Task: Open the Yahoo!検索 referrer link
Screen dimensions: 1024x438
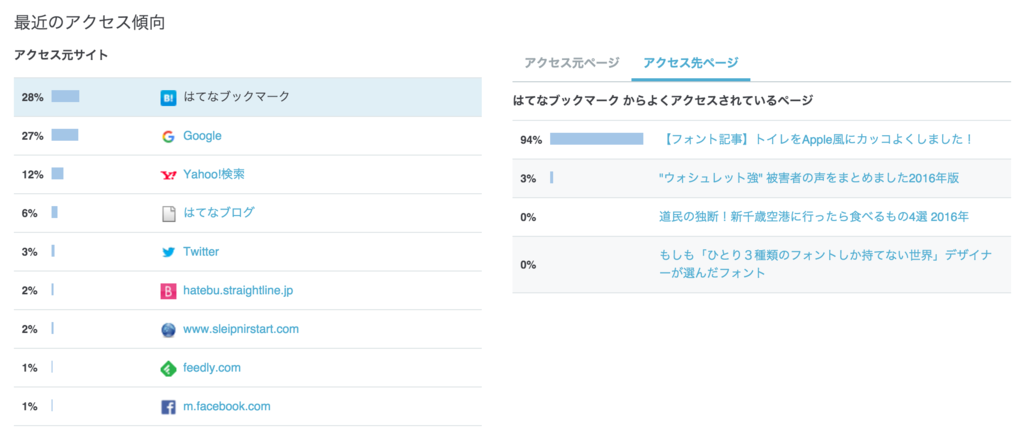Action: point(214,174)
